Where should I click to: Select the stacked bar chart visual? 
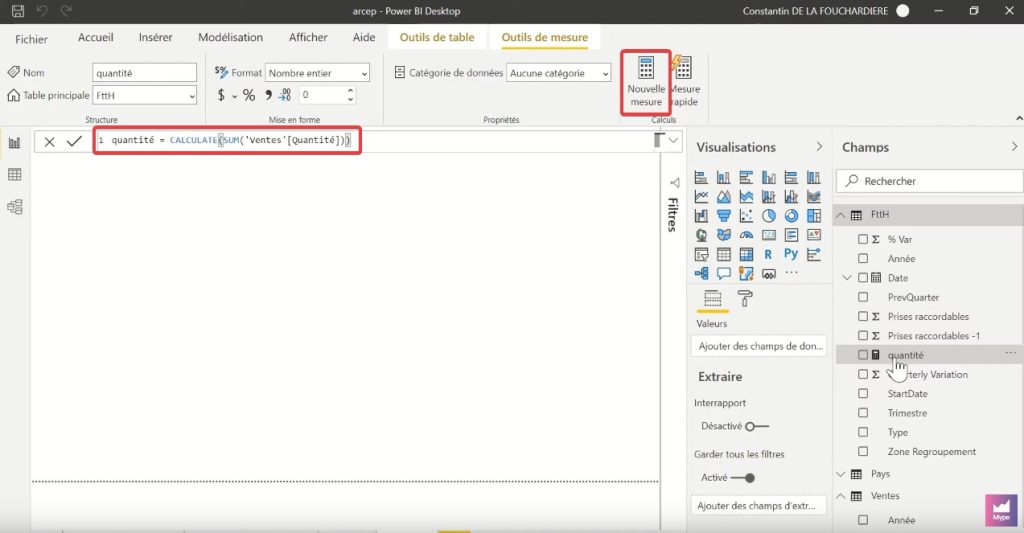[701, 177]
